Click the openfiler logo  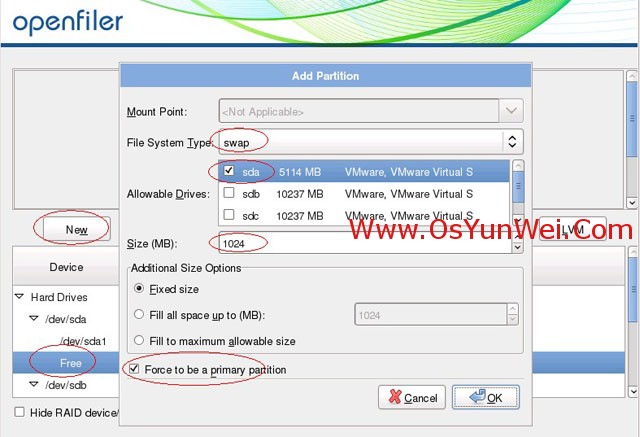(68, 22)
